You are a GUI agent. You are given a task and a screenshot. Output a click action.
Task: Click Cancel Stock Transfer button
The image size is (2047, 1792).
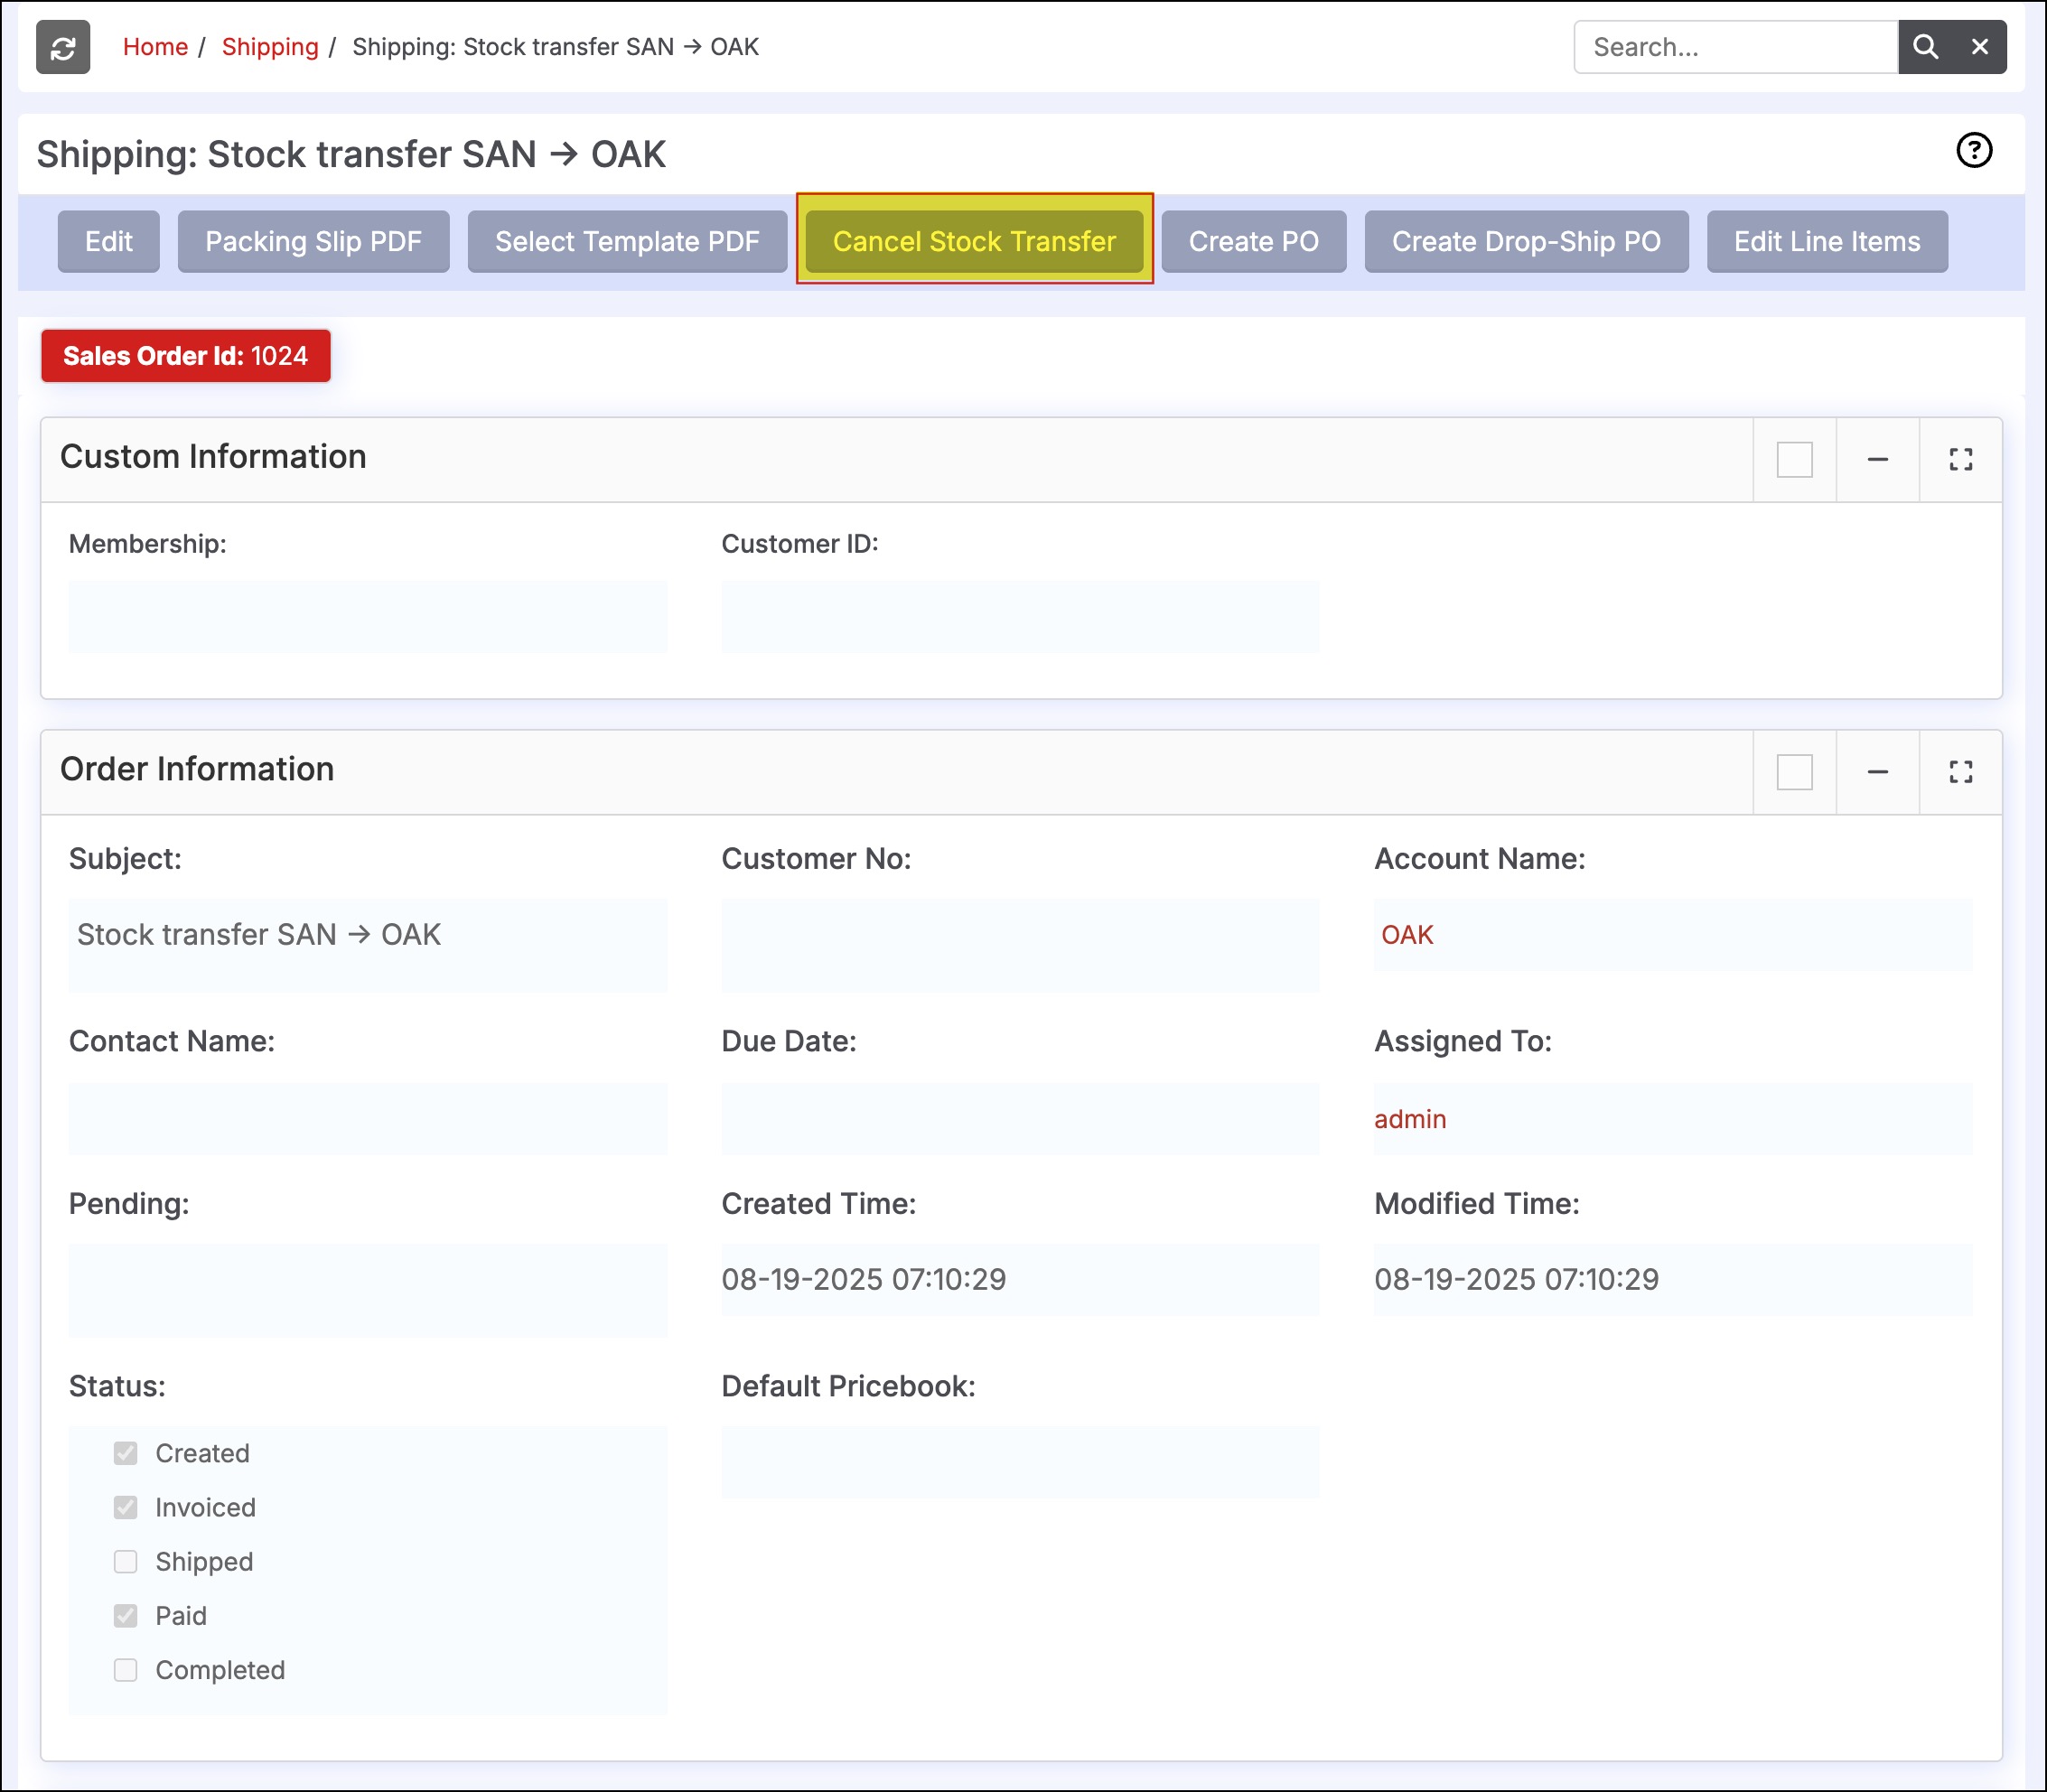pyautogui.click(x=974, y=241)
